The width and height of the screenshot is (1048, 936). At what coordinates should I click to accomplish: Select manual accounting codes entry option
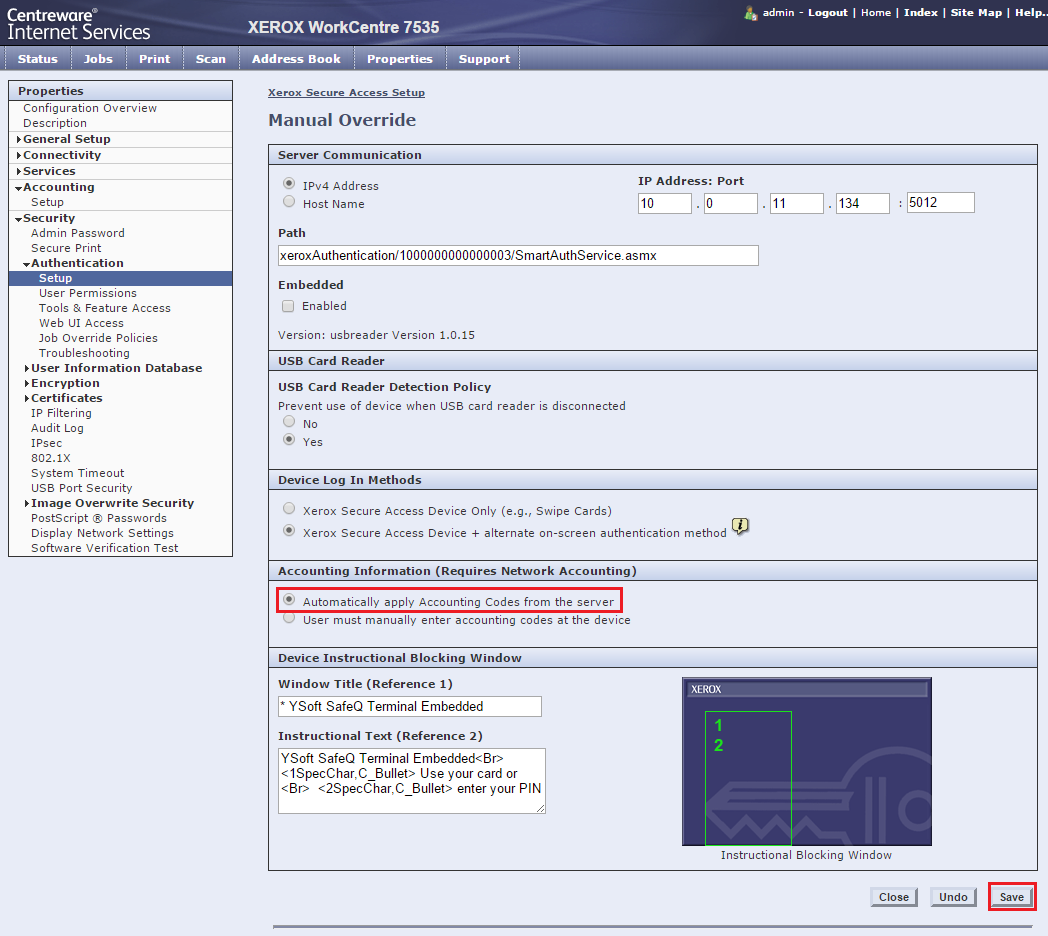coord(289,619)
